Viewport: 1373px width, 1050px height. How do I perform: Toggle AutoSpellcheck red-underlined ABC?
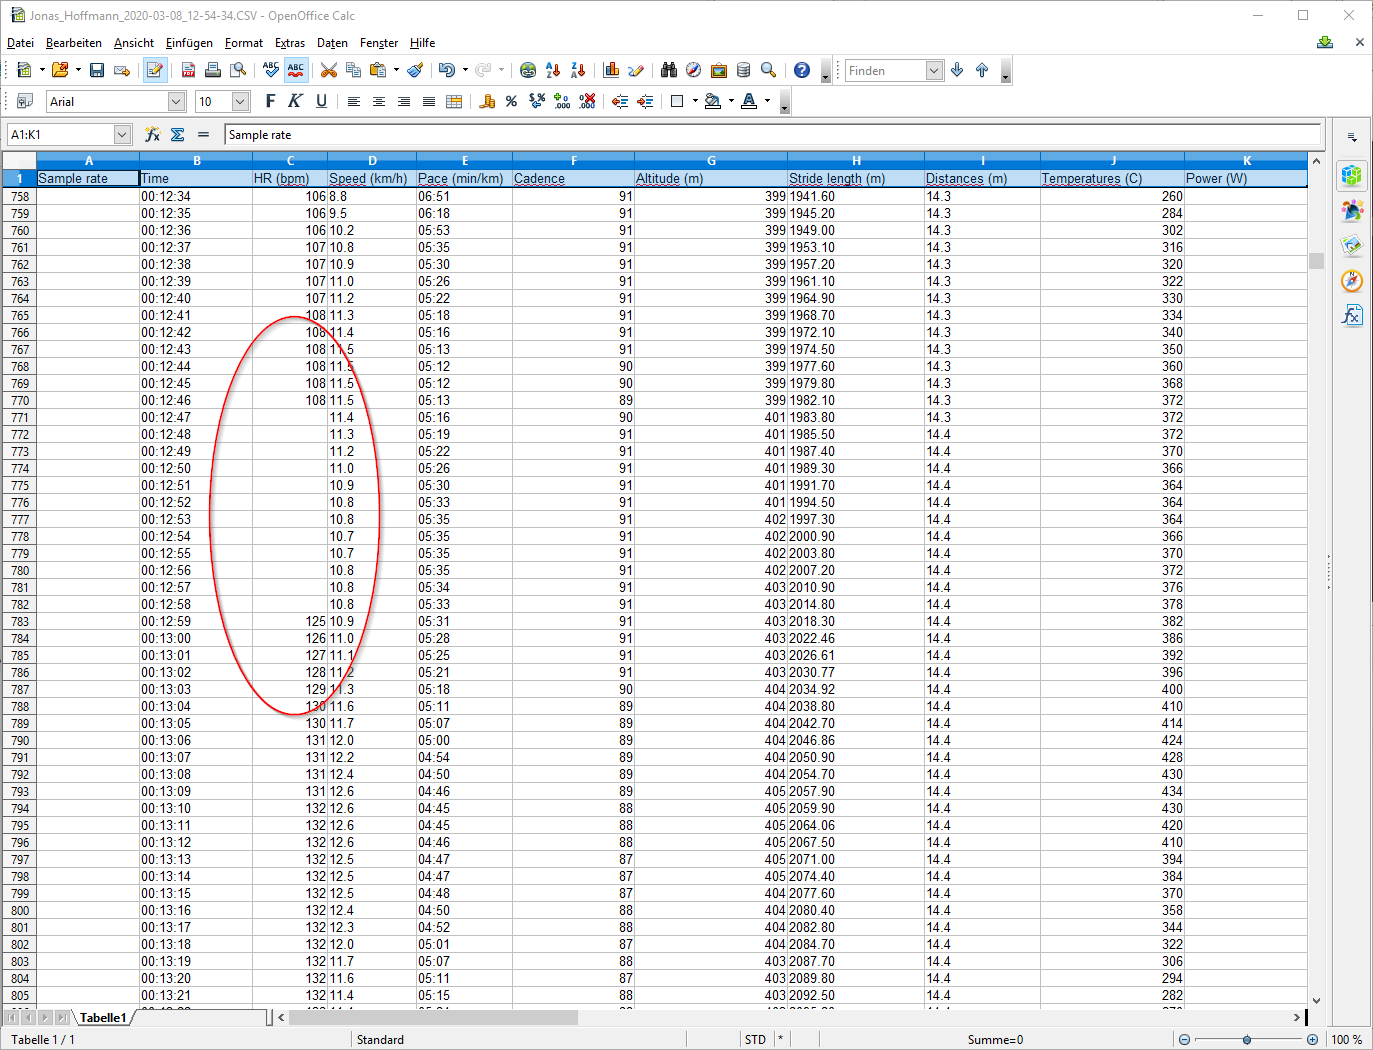click(296, 70)
